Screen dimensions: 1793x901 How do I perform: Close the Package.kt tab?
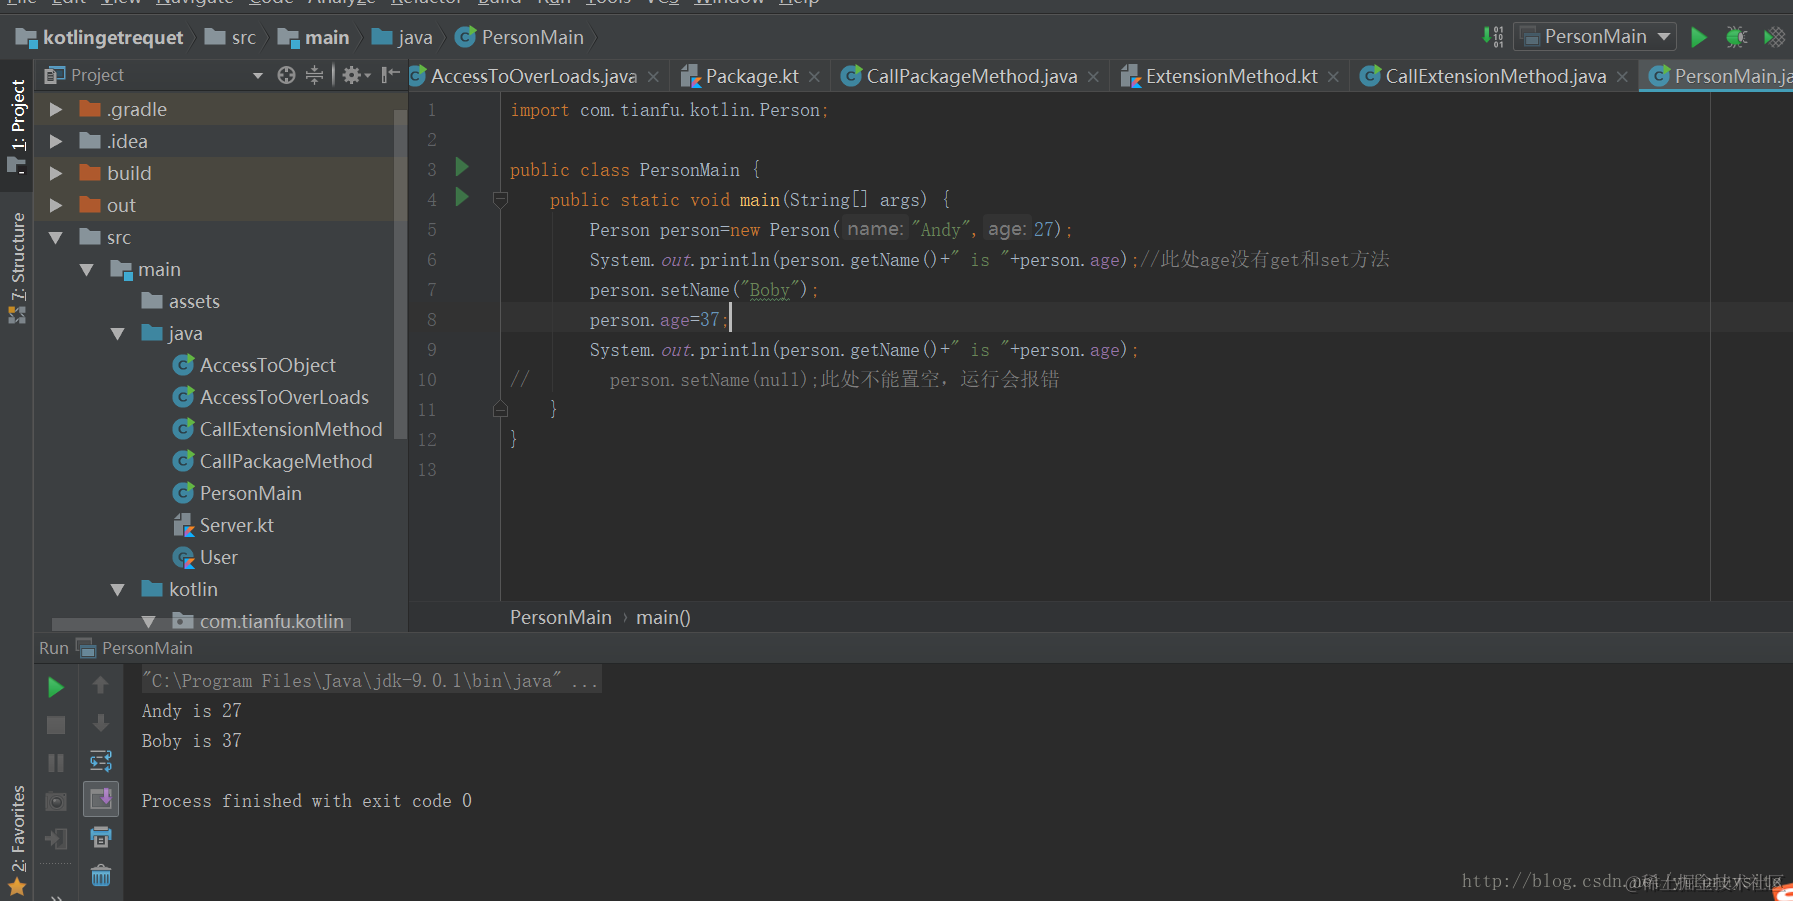coord(815,77)
